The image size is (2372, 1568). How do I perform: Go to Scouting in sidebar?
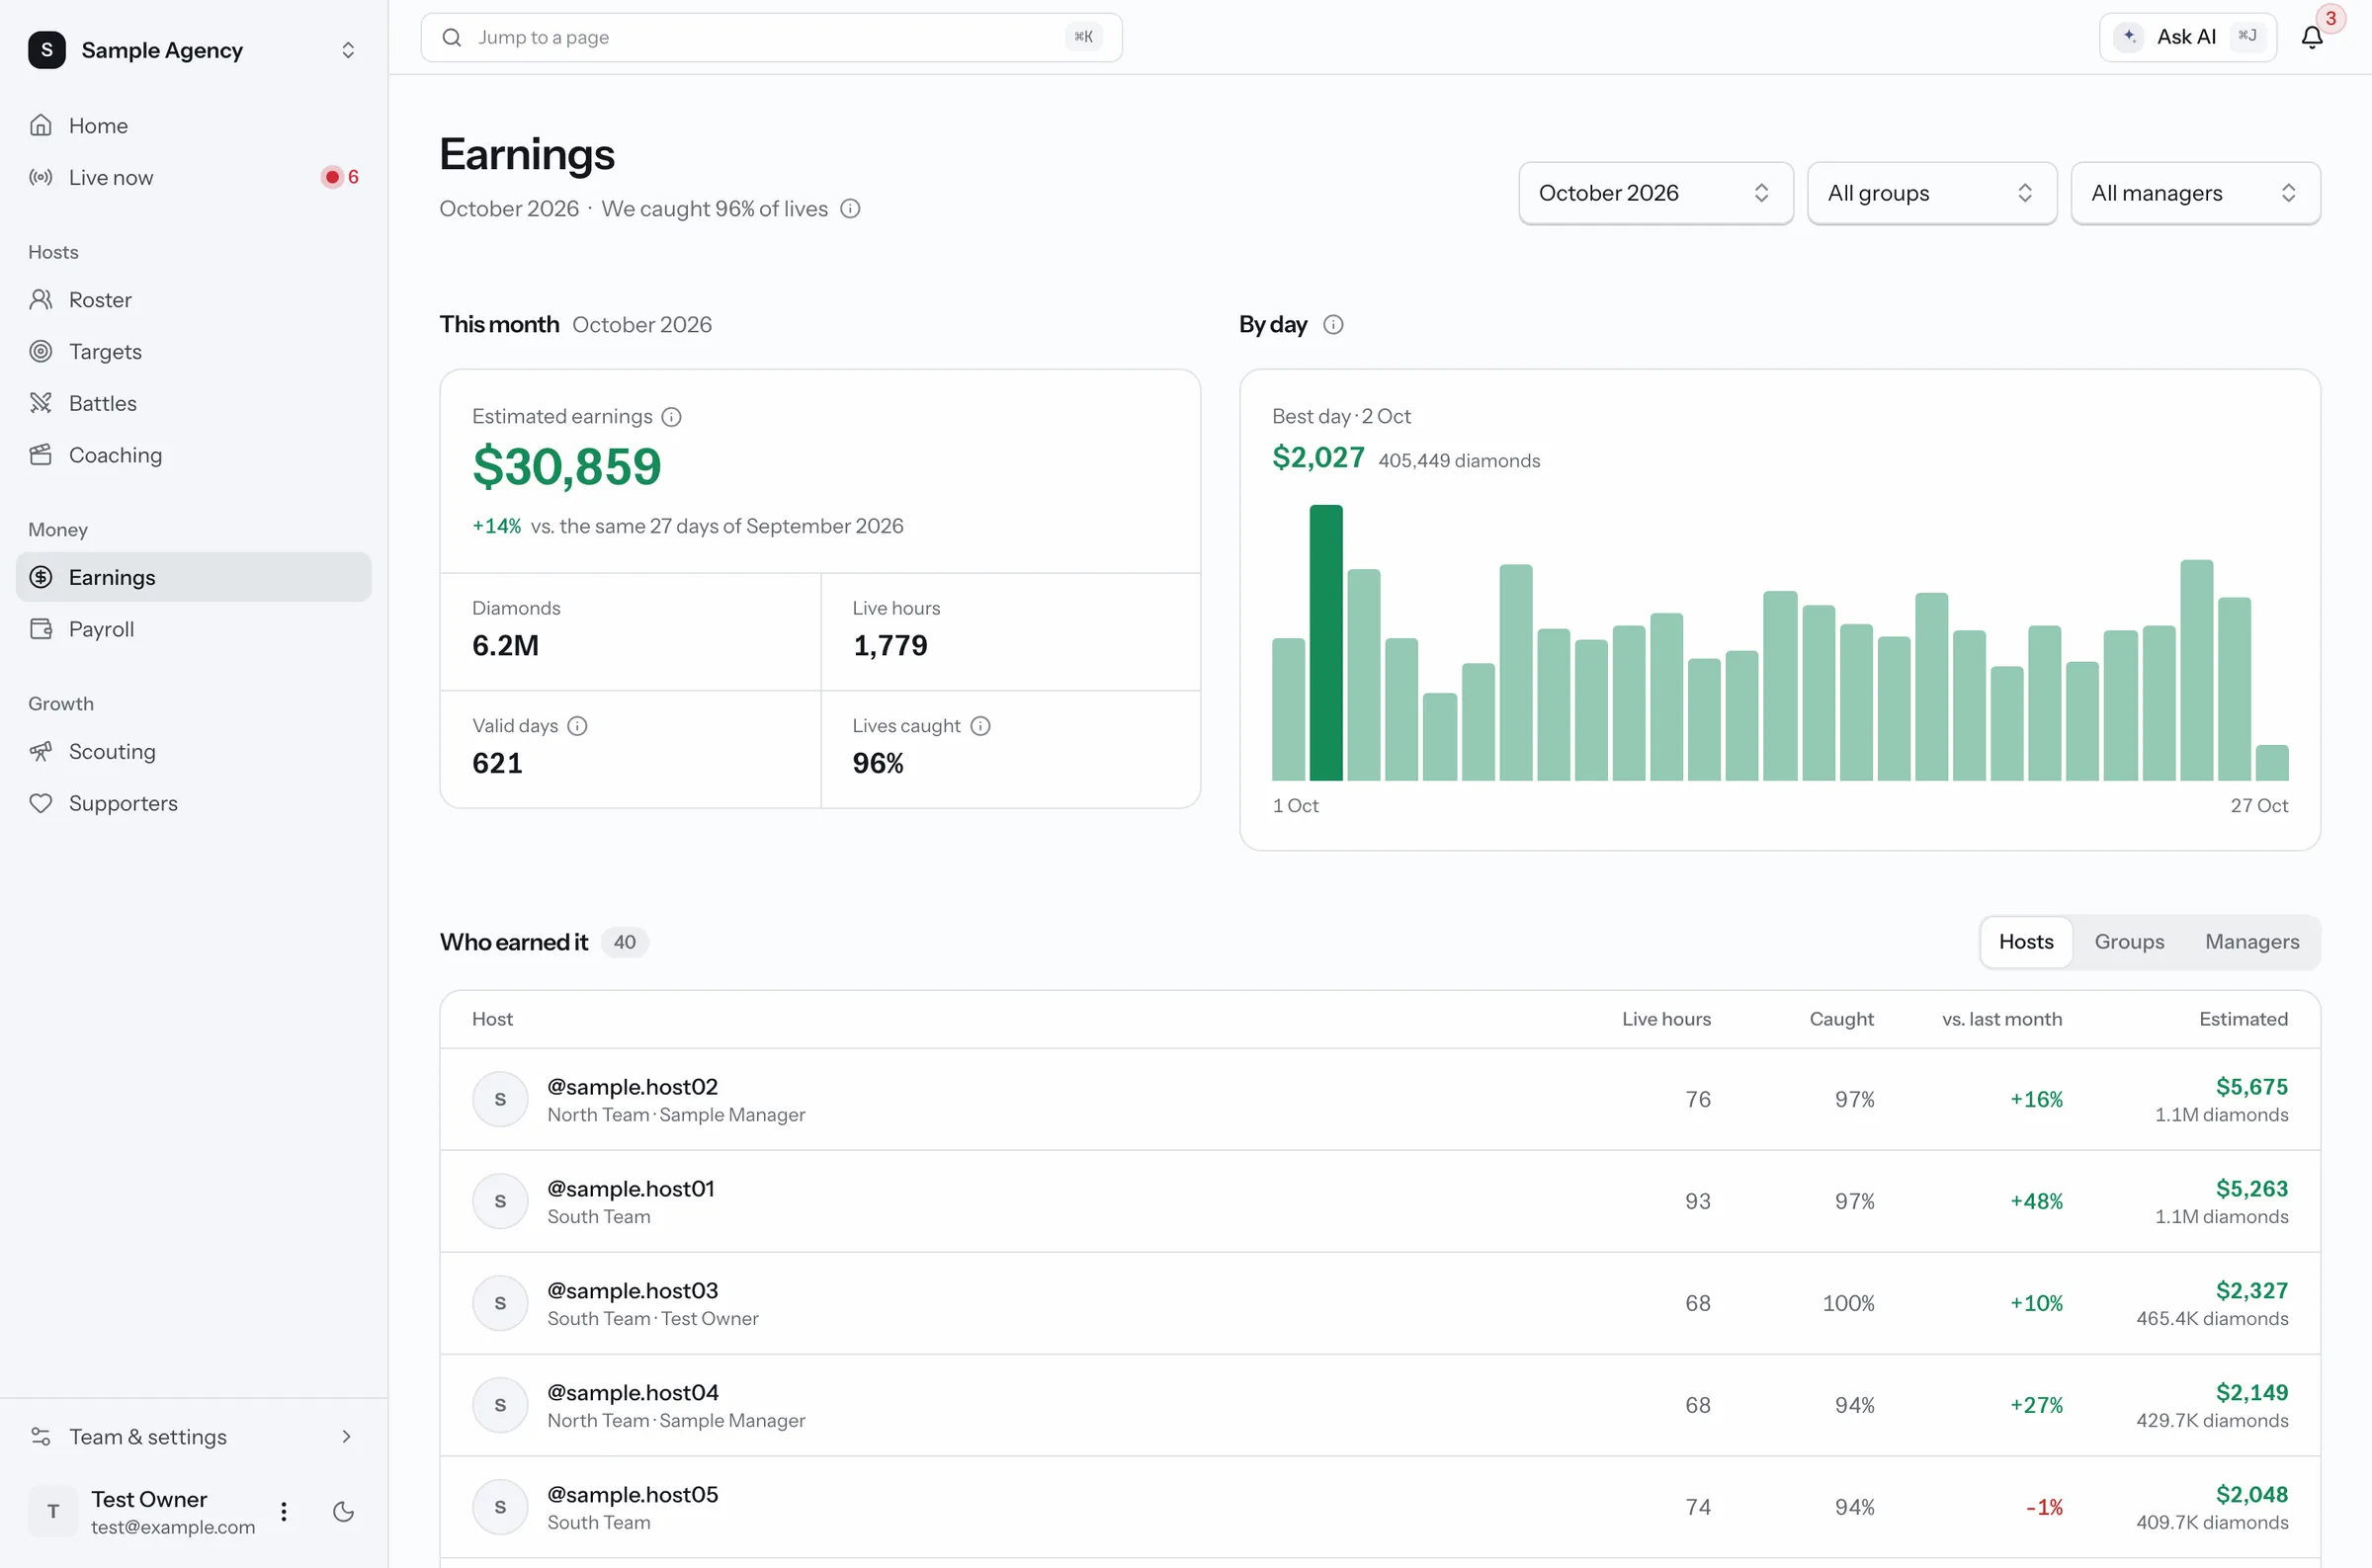click(x=194, y=751)
